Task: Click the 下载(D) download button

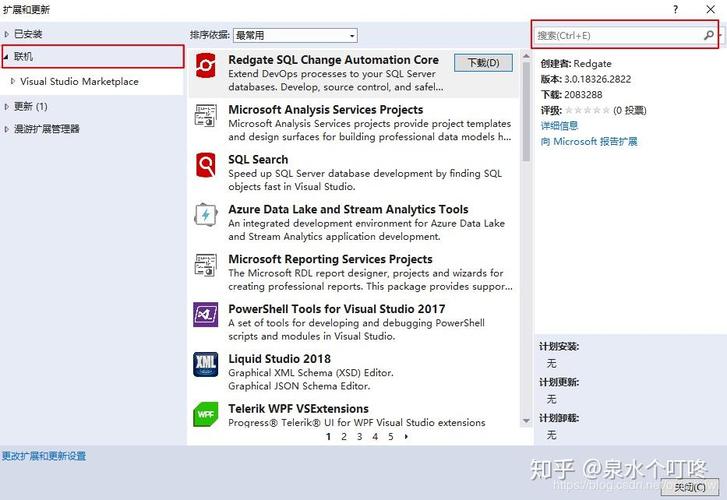Action: pyautogui.click(x=483, y=63)
